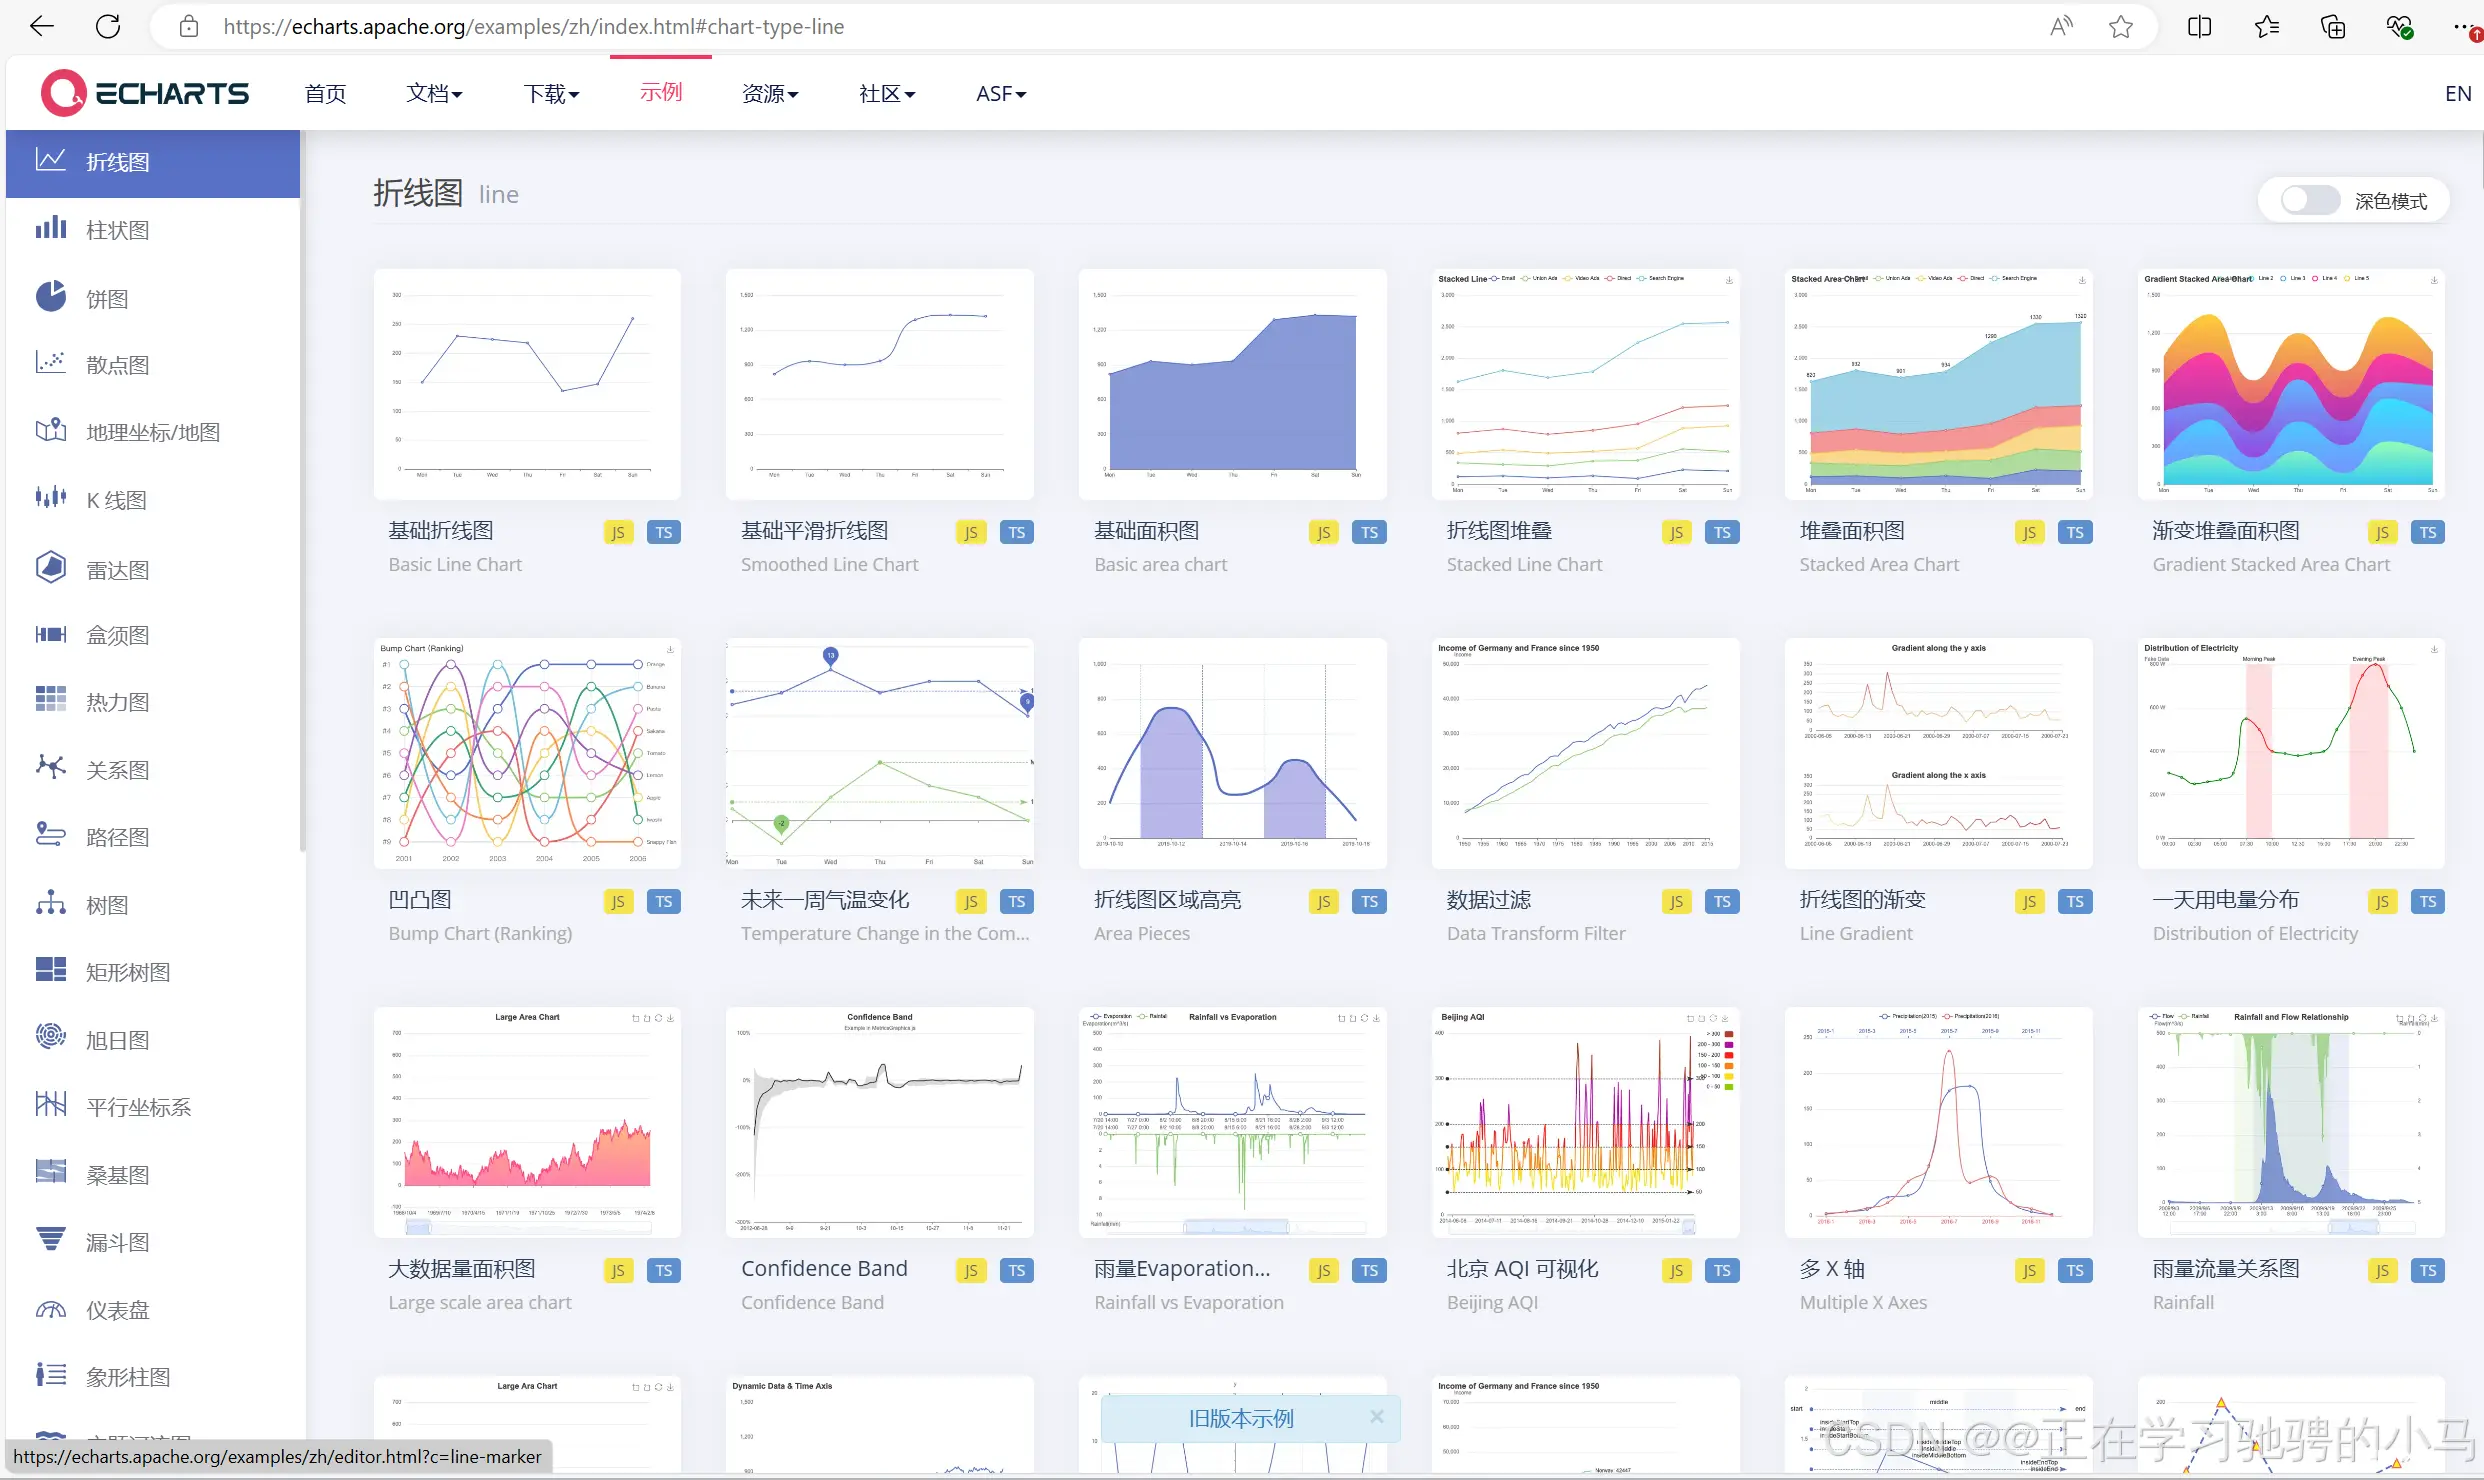Switch language with EN link
2484x1480 pixels.
point(2458,93)
